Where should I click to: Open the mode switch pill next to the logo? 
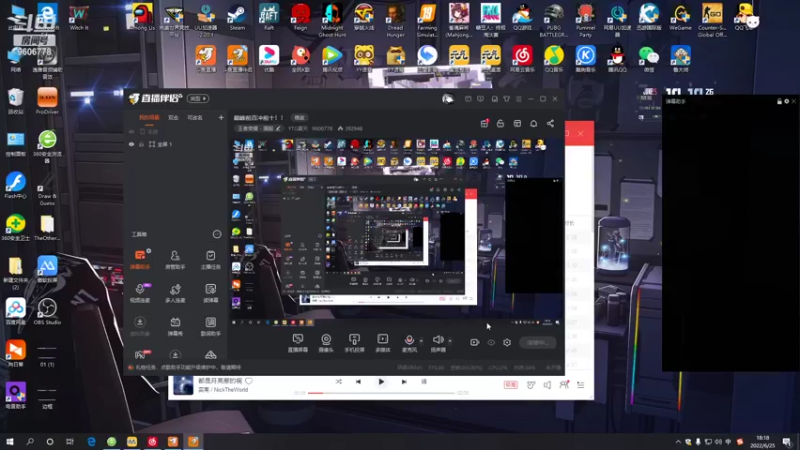(197, 98)
